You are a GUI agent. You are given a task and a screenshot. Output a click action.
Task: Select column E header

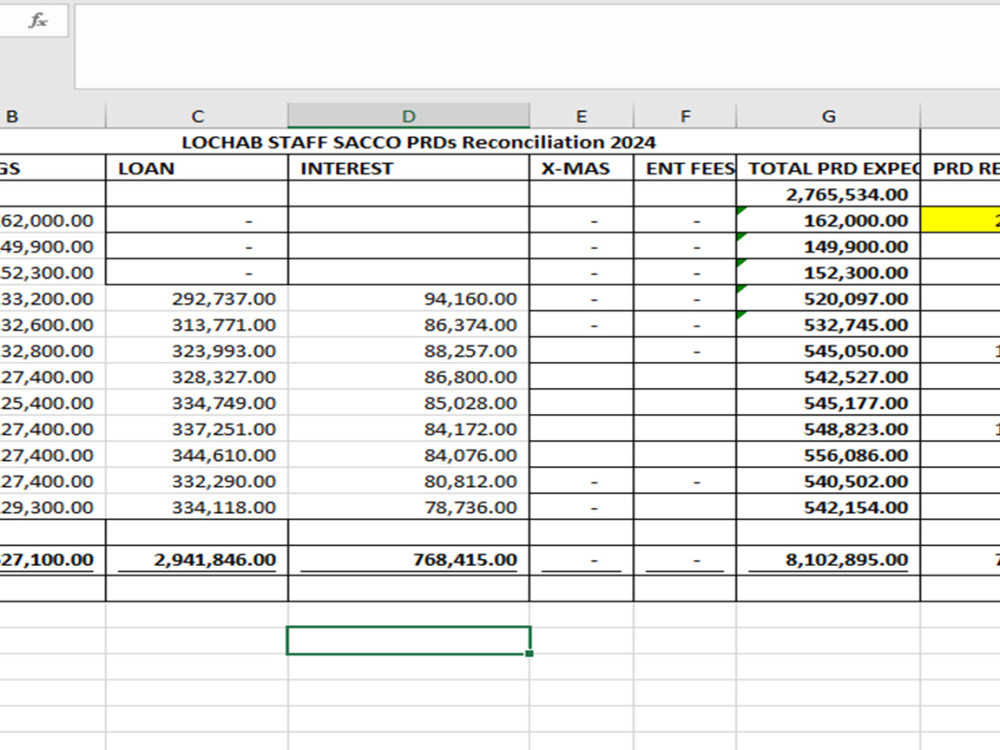tap(581, 116)
